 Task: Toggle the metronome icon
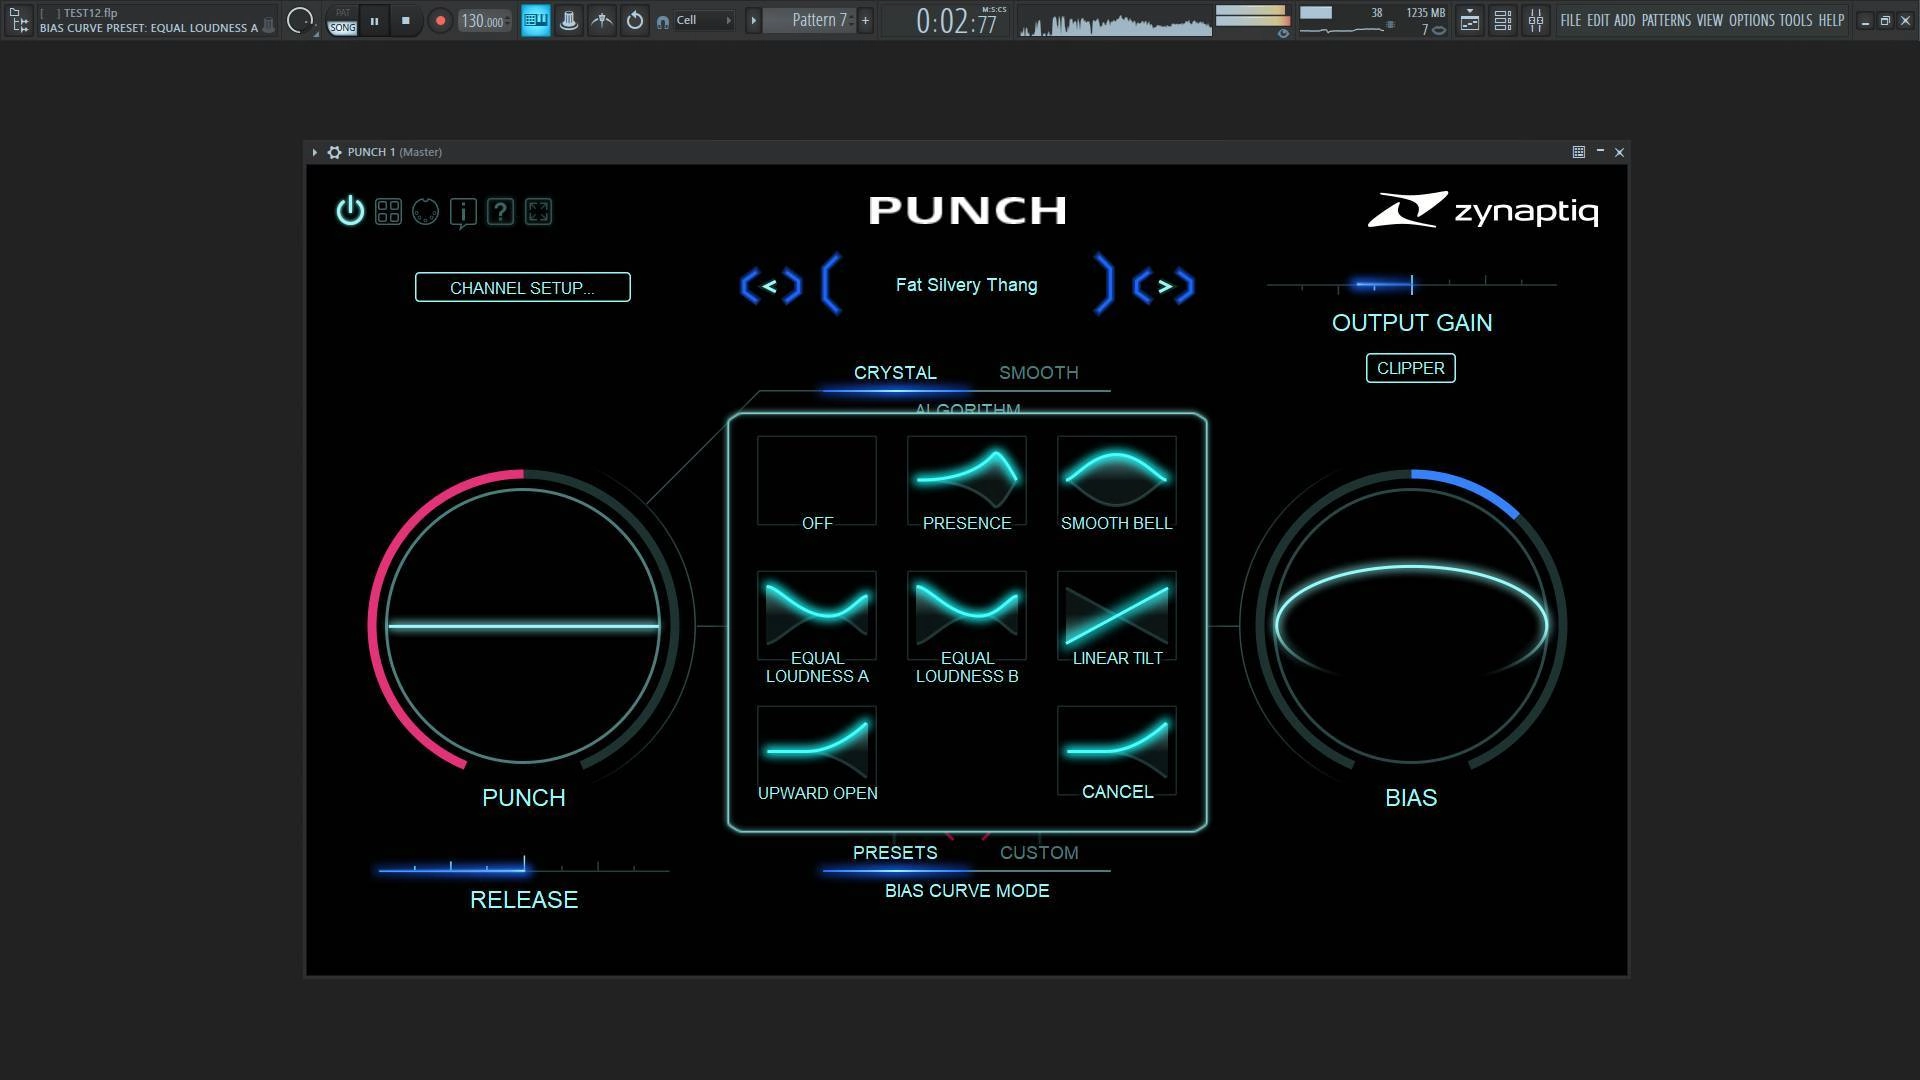(569, 20)
